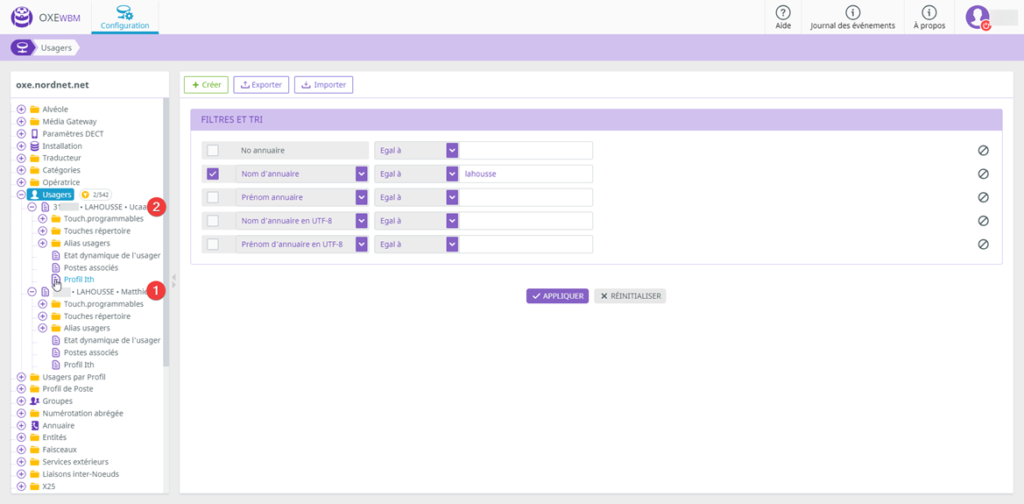Collapse the Usagers tree node
The image size is (1024, 504).
pyautogui.click(x=21, y=195)
